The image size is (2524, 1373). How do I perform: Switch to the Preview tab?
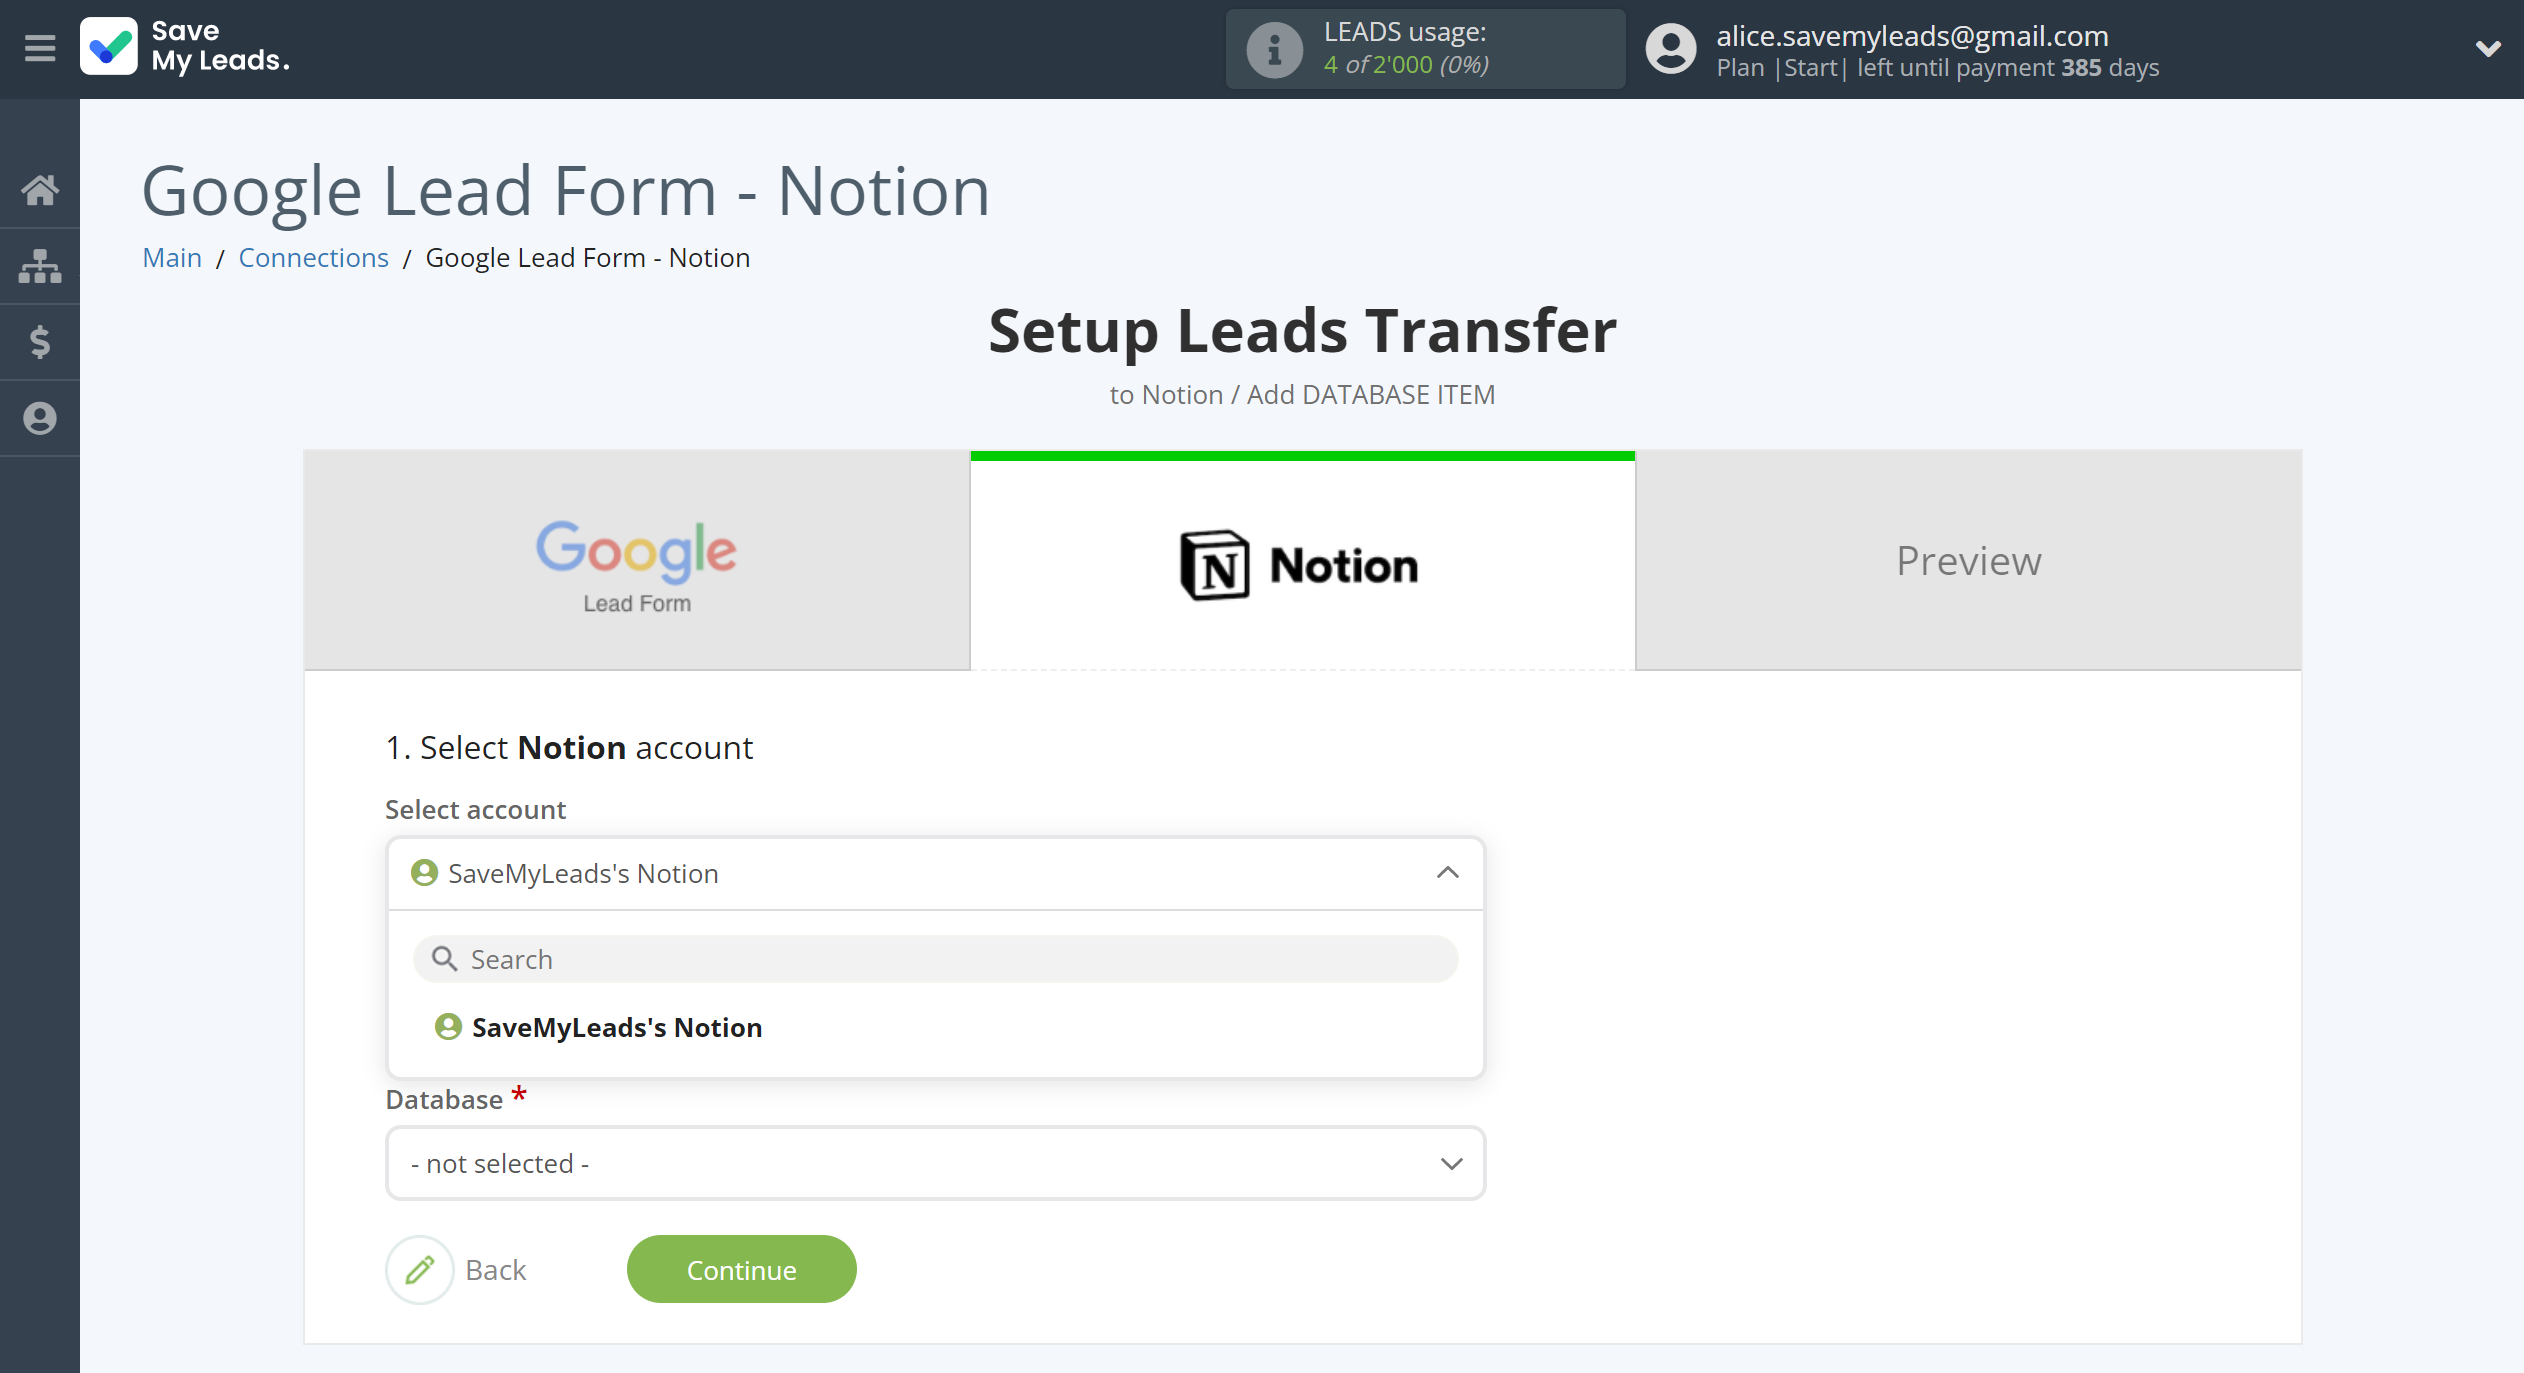click(1968, 560)
